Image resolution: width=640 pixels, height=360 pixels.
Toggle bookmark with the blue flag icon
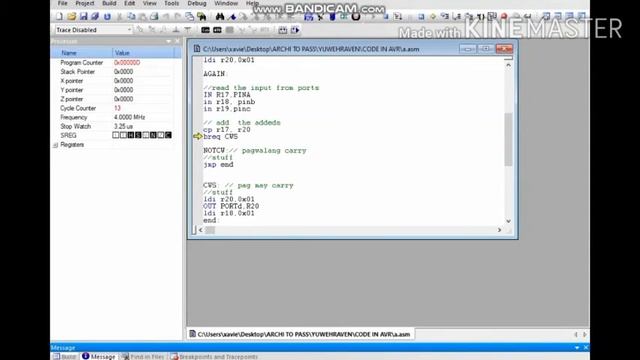click(x=232, y=16)
